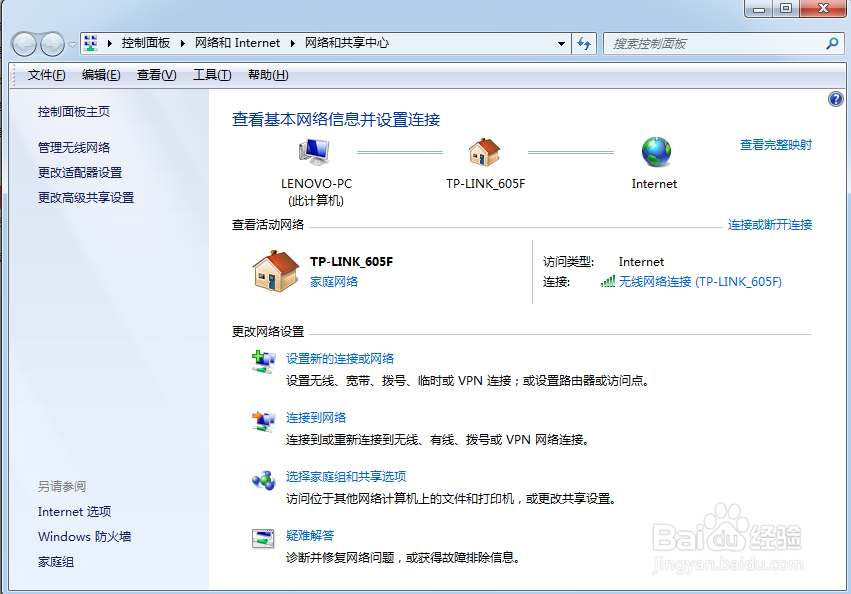Screen dimensions: 851x594
Task: Open 更改高级共享设置 in sidebar
Action: (x=86, y=198)
